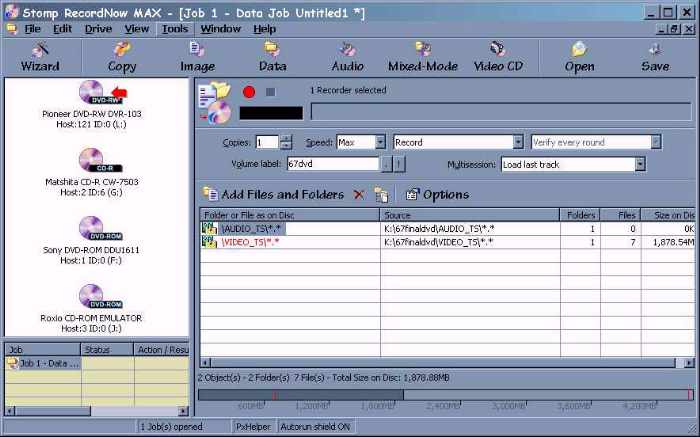This screenshot has height=437, width=700.
Task: Open the Options button
Action: [437, 195]
